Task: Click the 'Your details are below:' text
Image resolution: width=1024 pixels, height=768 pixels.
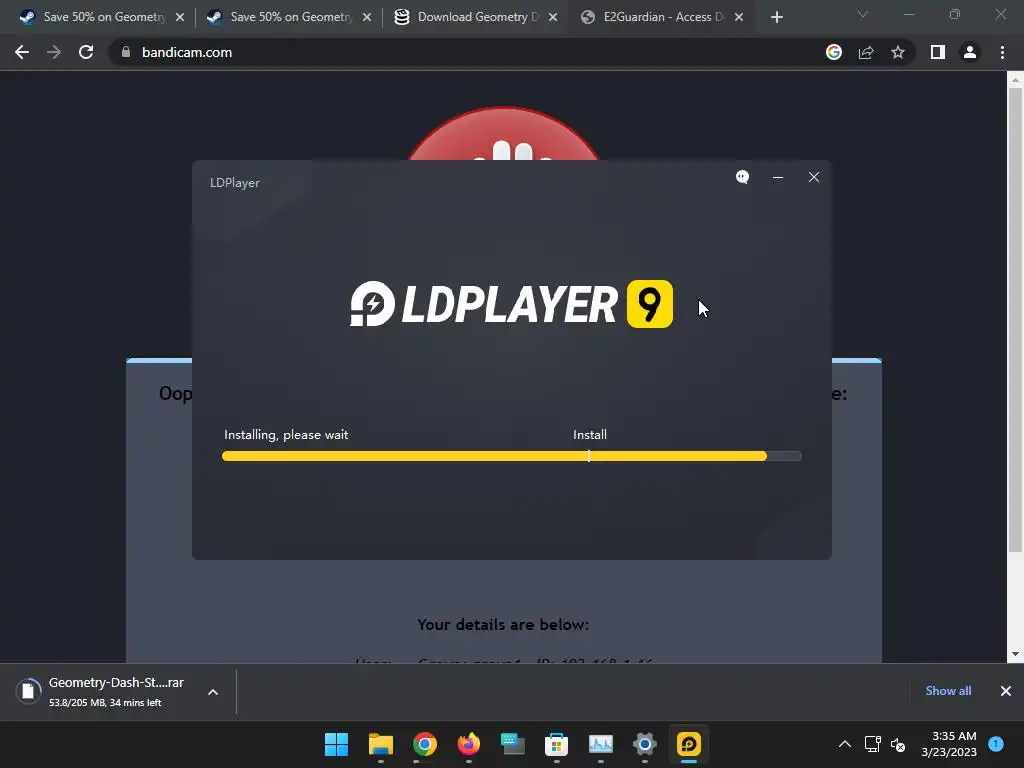Action: click(x=503, y=625)
